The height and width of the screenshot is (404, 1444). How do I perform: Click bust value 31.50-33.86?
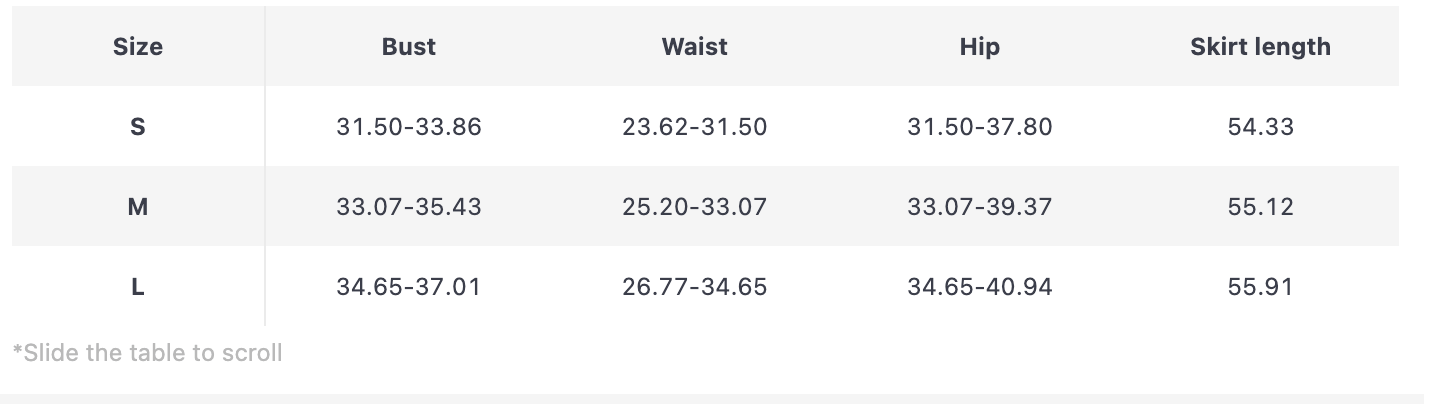coord(409,127)
